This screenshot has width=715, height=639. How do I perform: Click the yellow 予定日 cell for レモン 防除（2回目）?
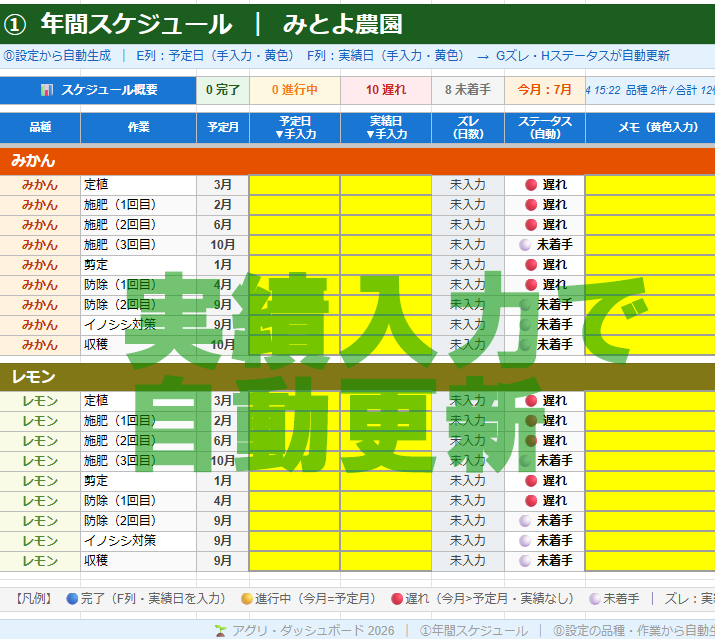coord(295,521)
